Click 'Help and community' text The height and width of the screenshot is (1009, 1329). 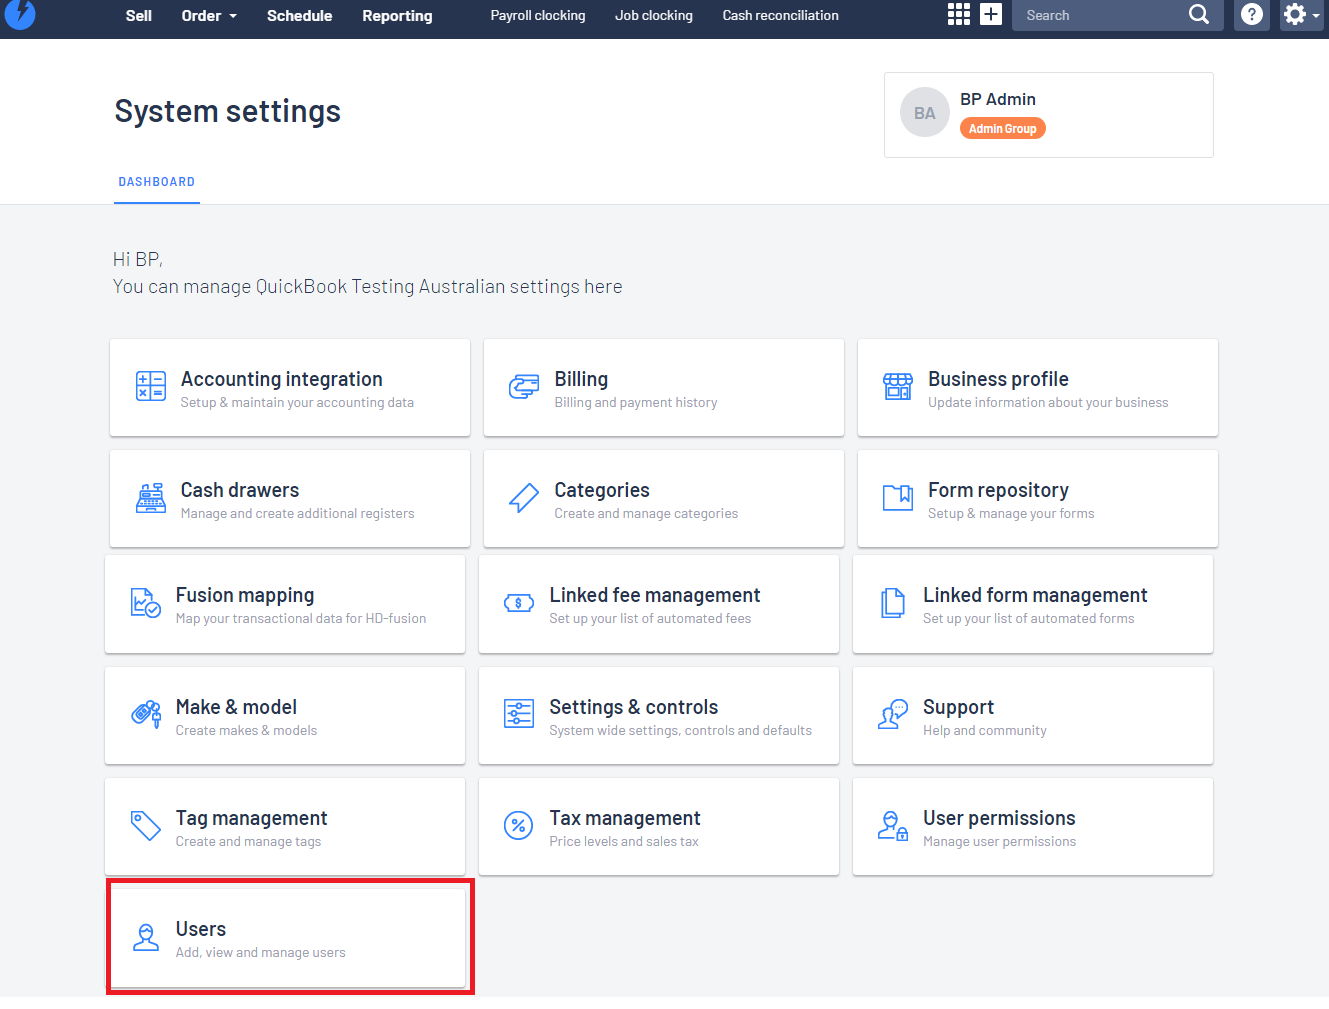[x=985, y=730]
